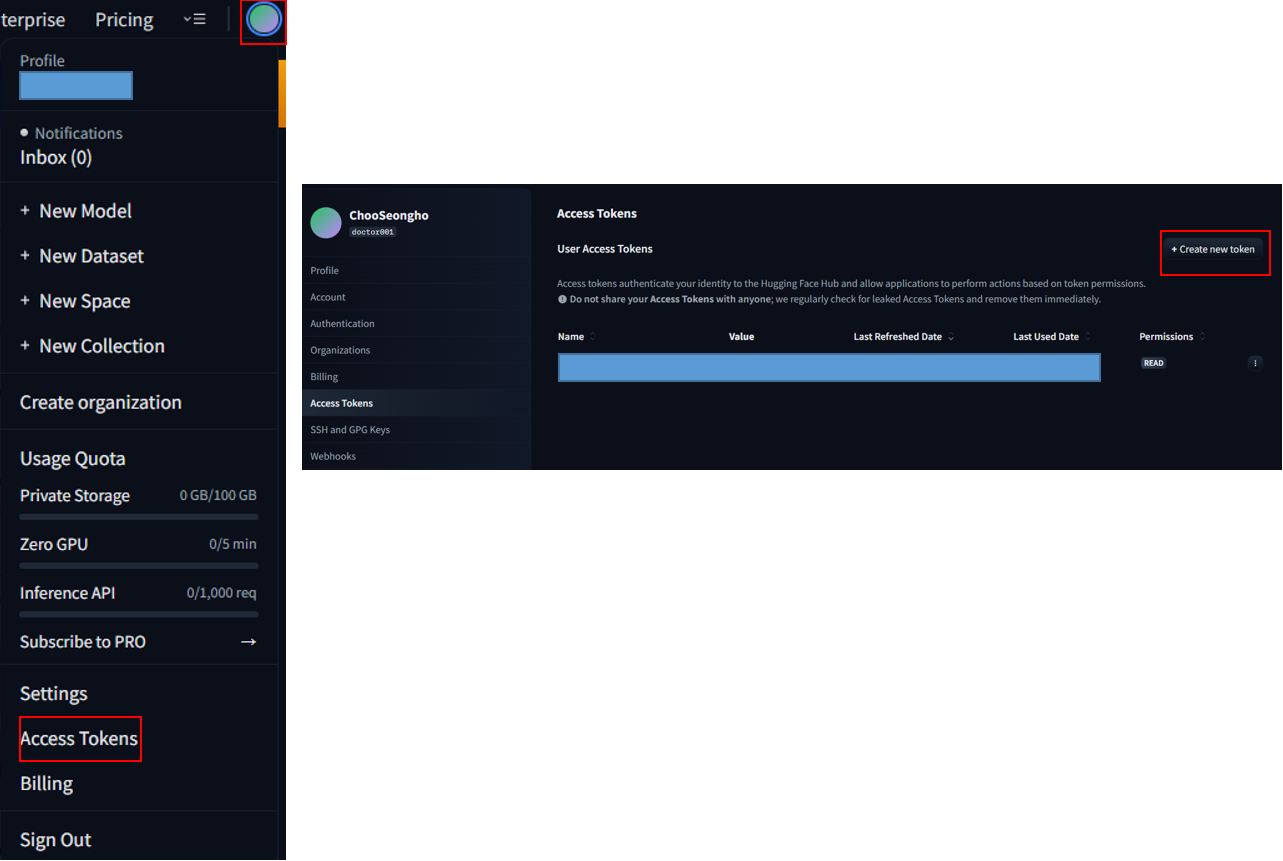Click the 0 GB/100 GB storage value
This screenshot has width=1283, height=861.
click(218, 496)
